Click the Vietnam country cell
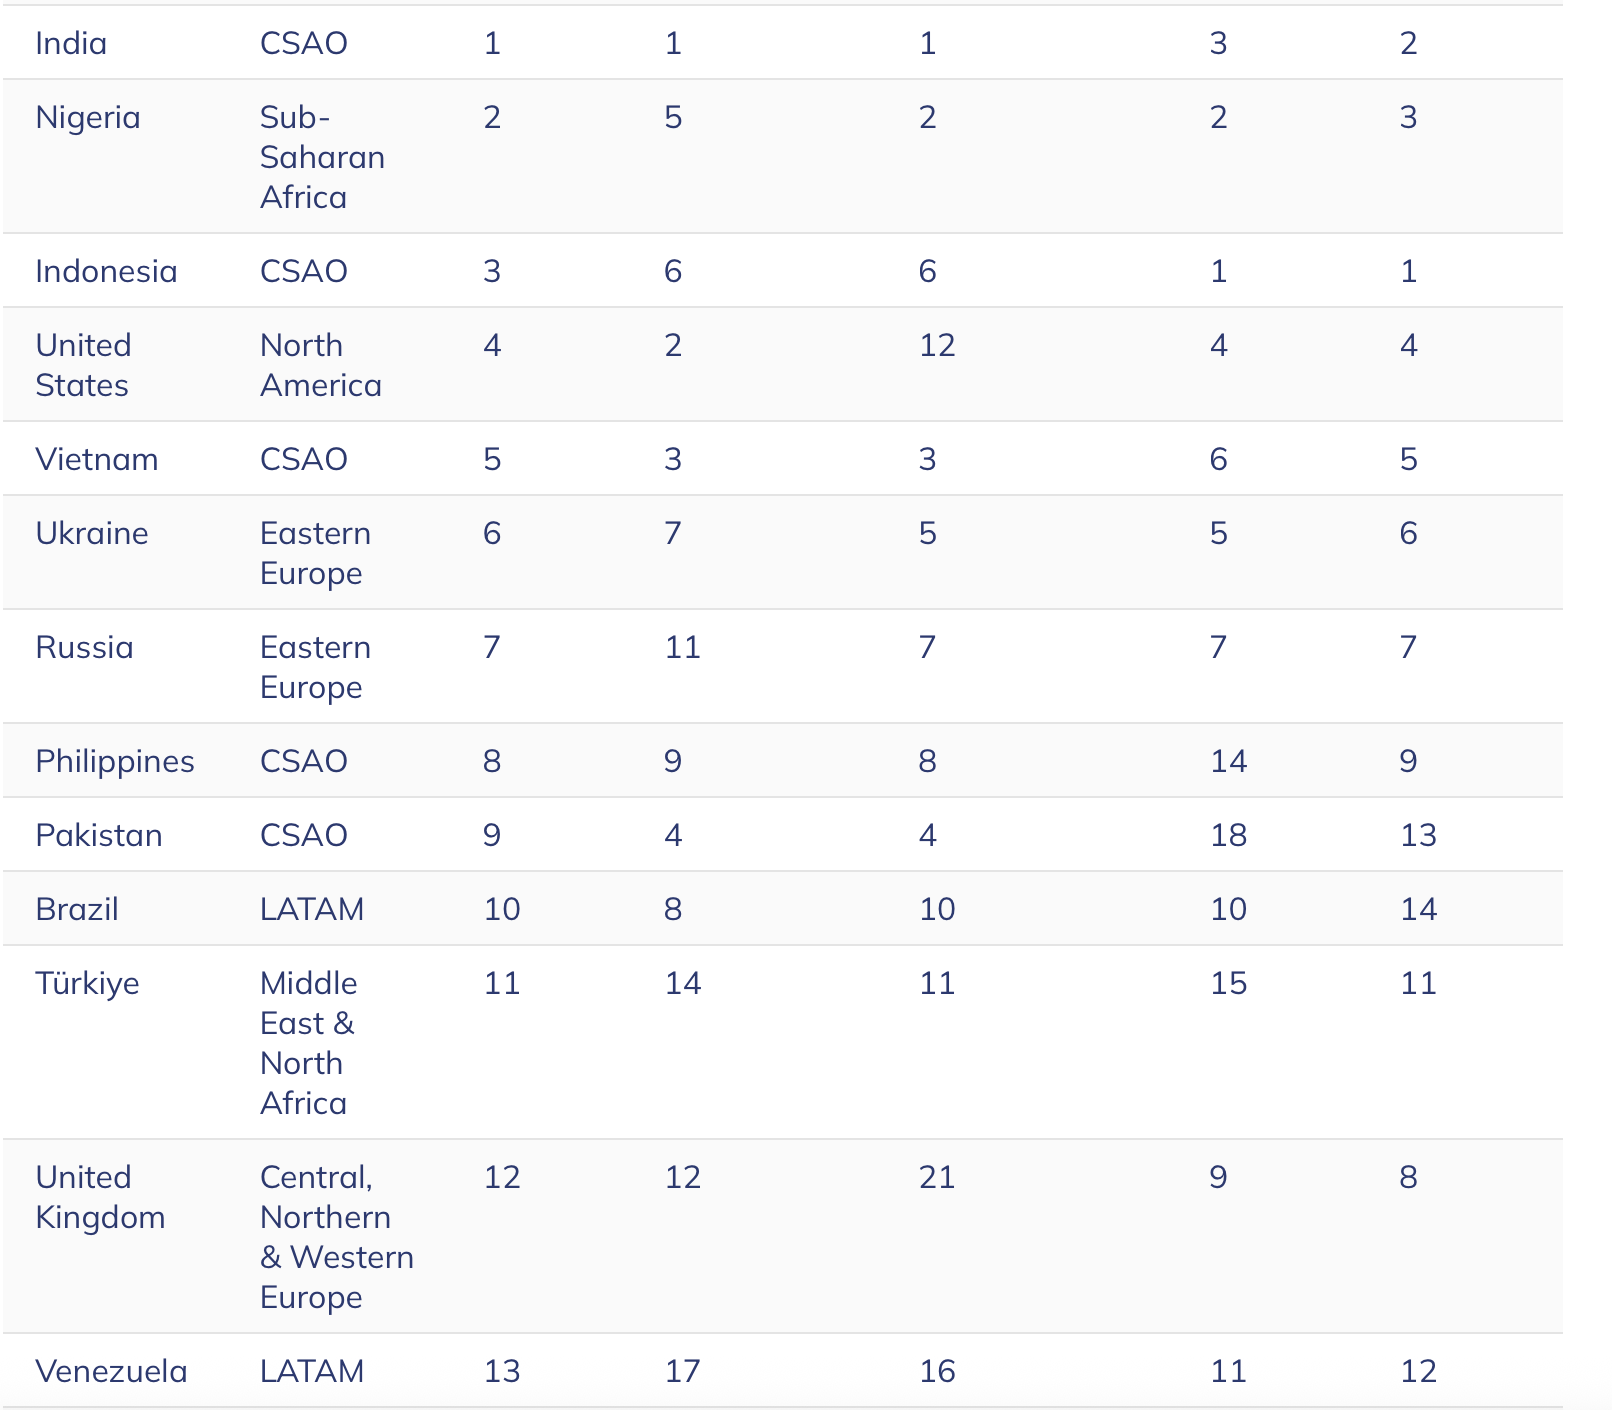Viewport: 1612px width, 1410px height. coord(97,459)
